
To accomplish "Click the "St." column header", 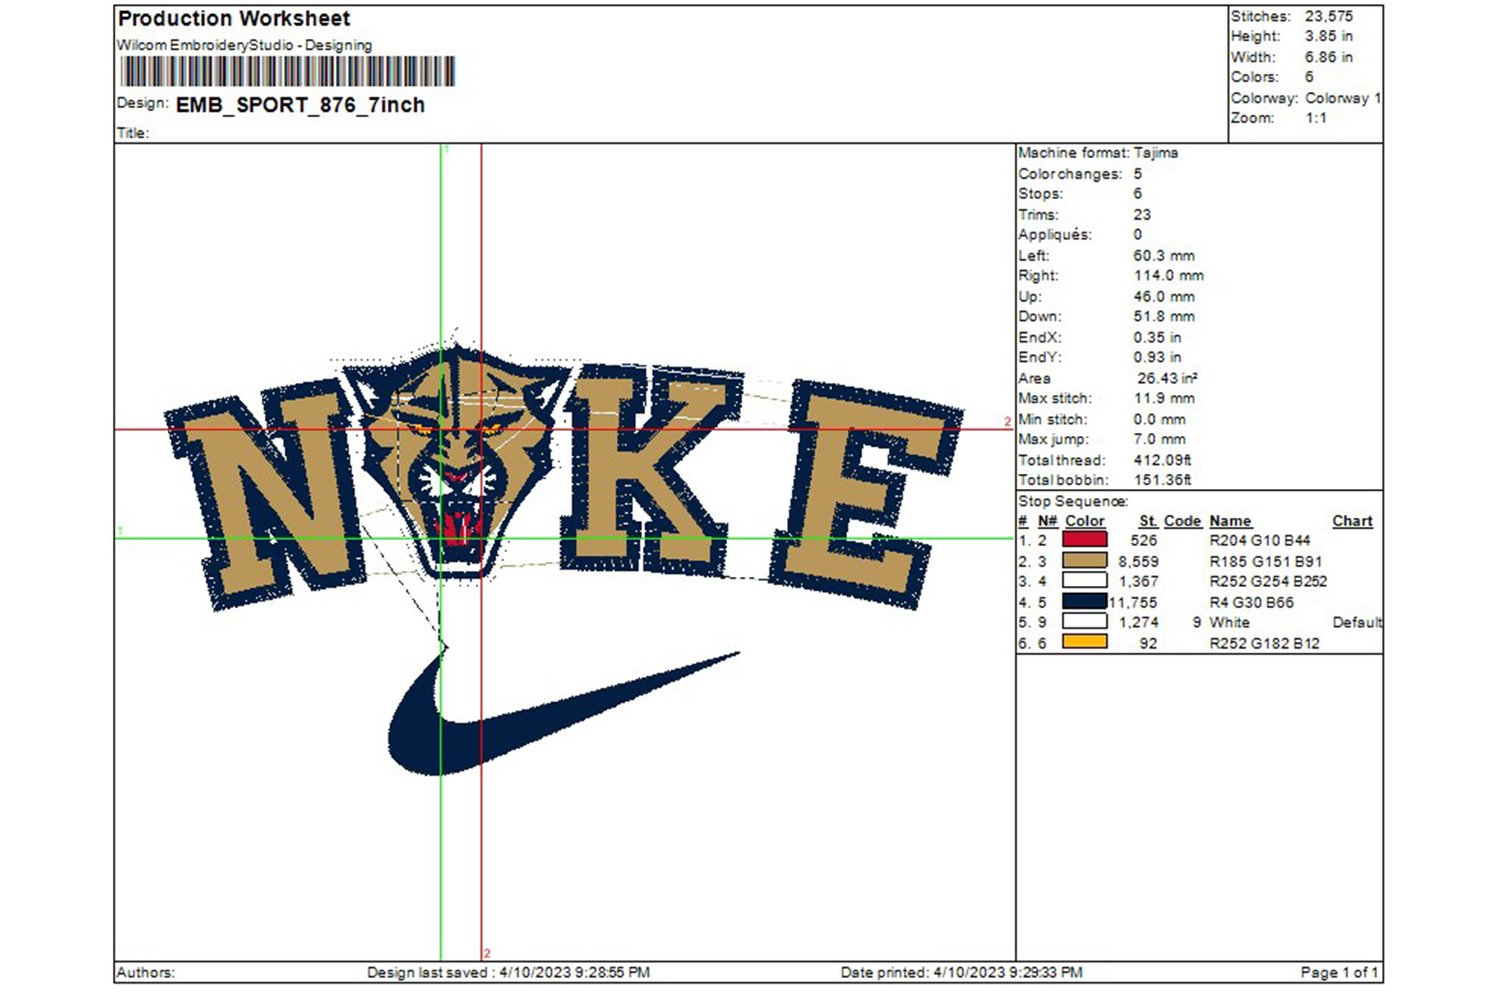I will coord(1148,521).
